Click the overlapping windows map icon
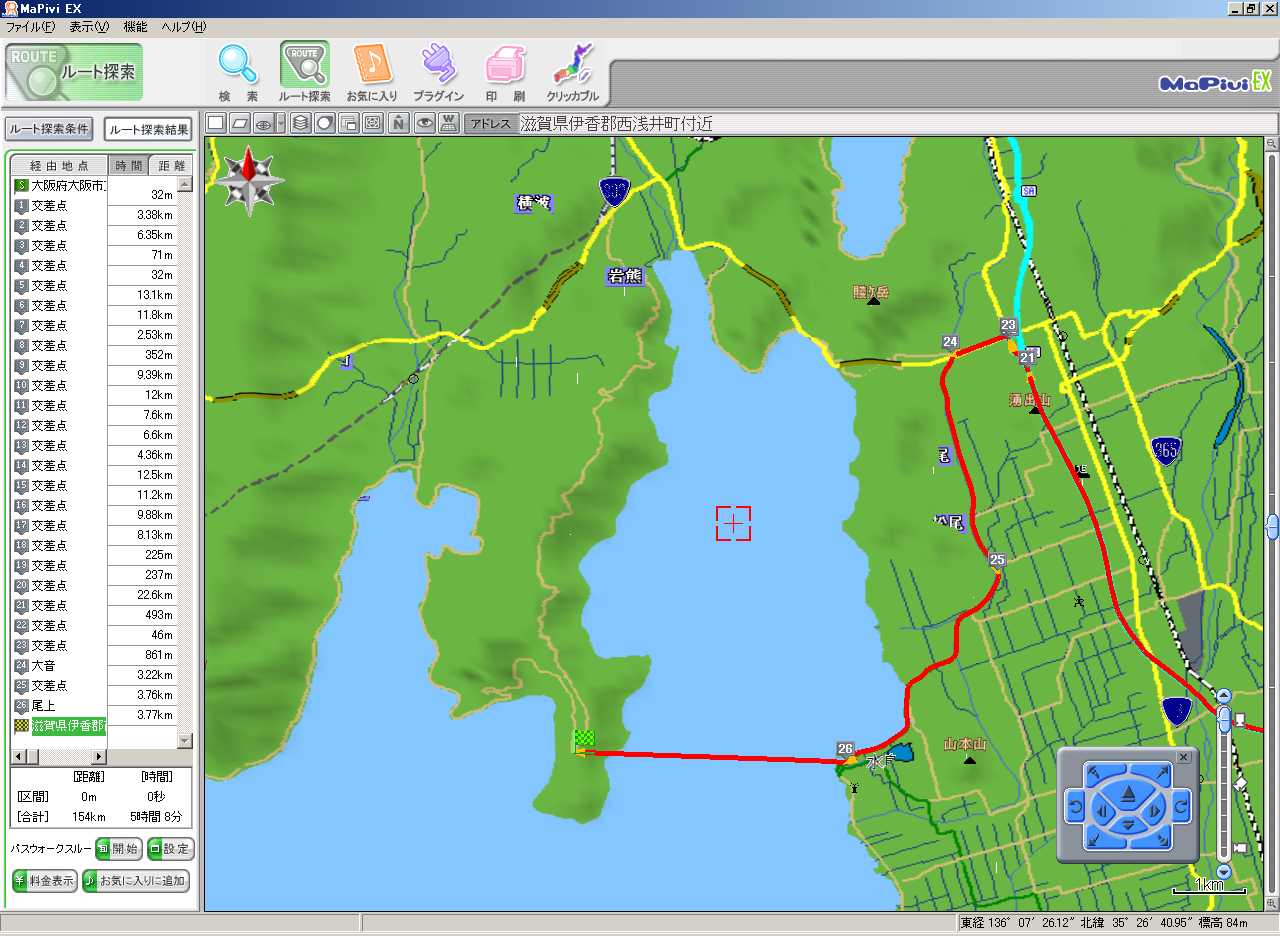This screenshot has height=936, width=1280. click(x=349, y=123)
